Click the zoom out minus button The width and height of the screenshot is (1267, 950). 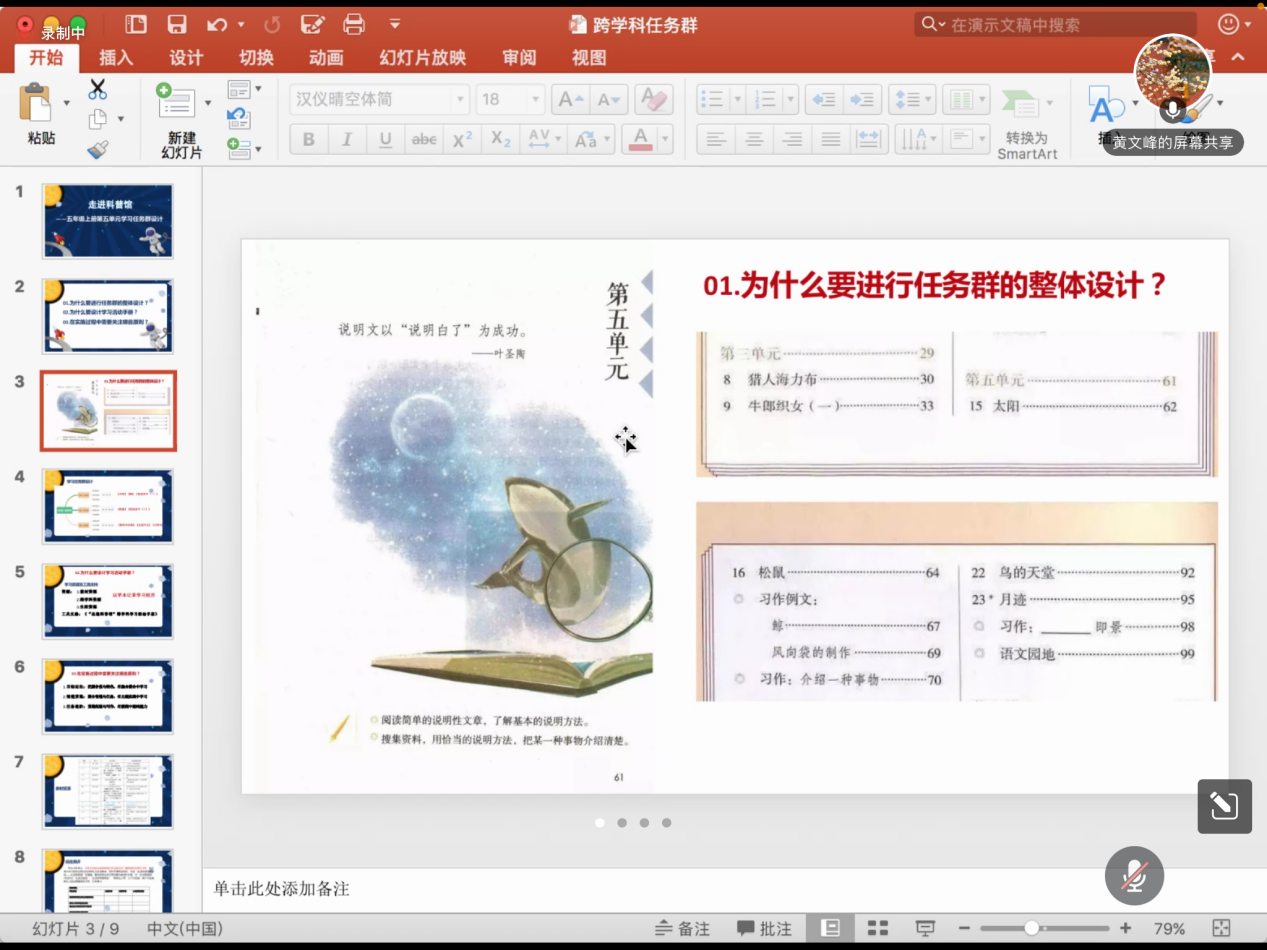964,928
